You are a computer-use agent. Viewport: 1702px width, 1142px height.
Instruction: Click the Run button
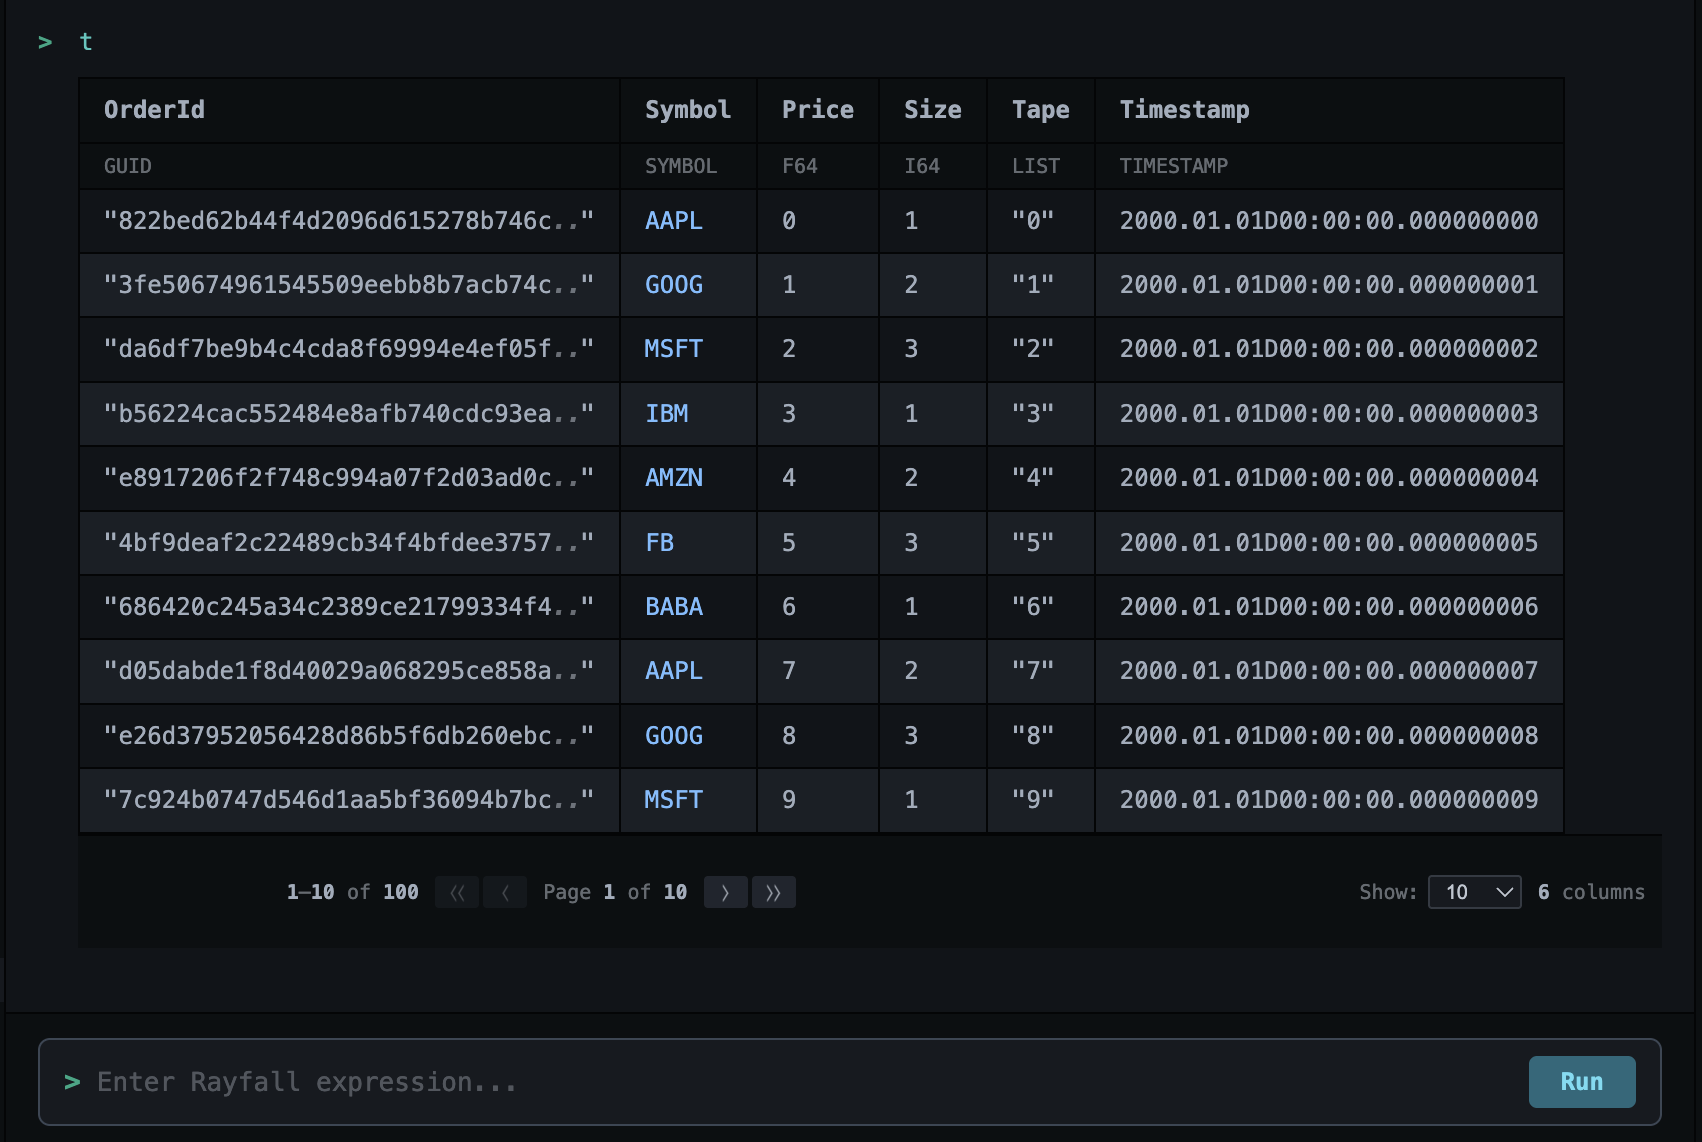1581,1081
